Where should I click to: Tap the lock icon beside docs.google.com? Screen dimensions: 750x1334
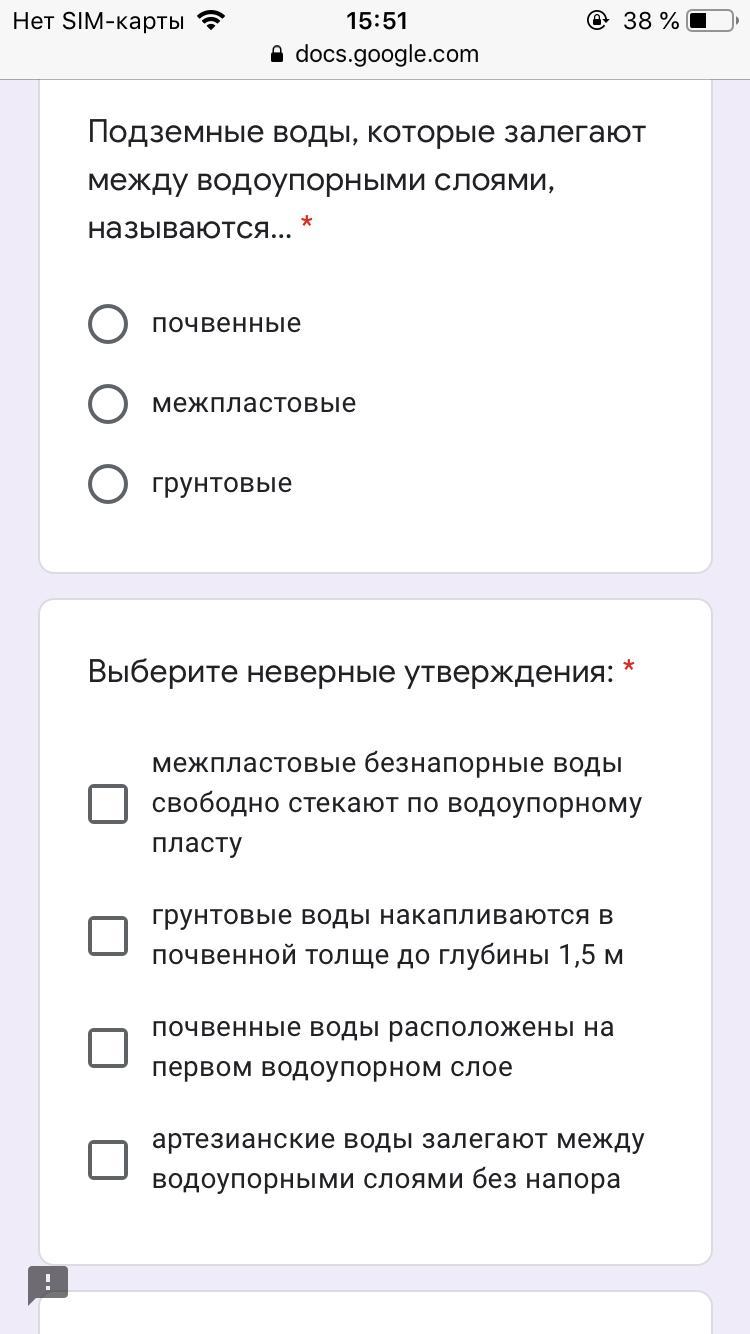277,55
